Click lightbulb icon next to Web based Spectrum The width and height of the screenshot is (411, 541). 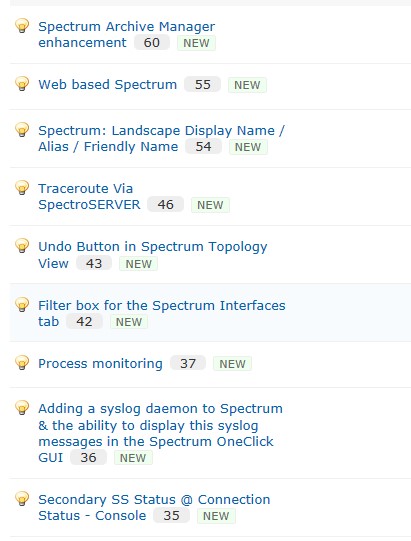click(22, 83)
